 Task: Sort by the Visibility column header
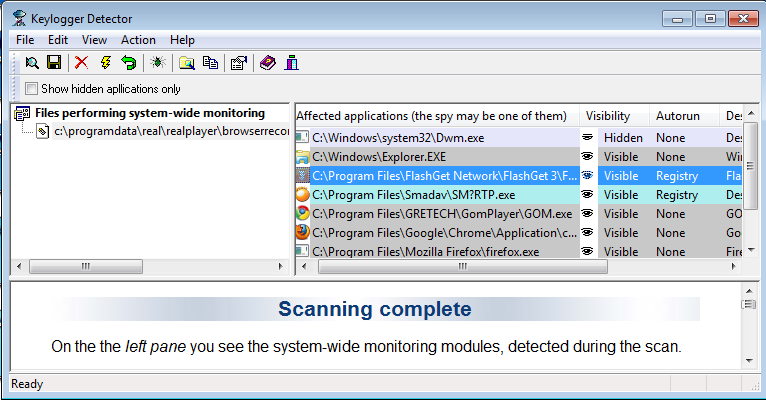(x=615, y=116)
